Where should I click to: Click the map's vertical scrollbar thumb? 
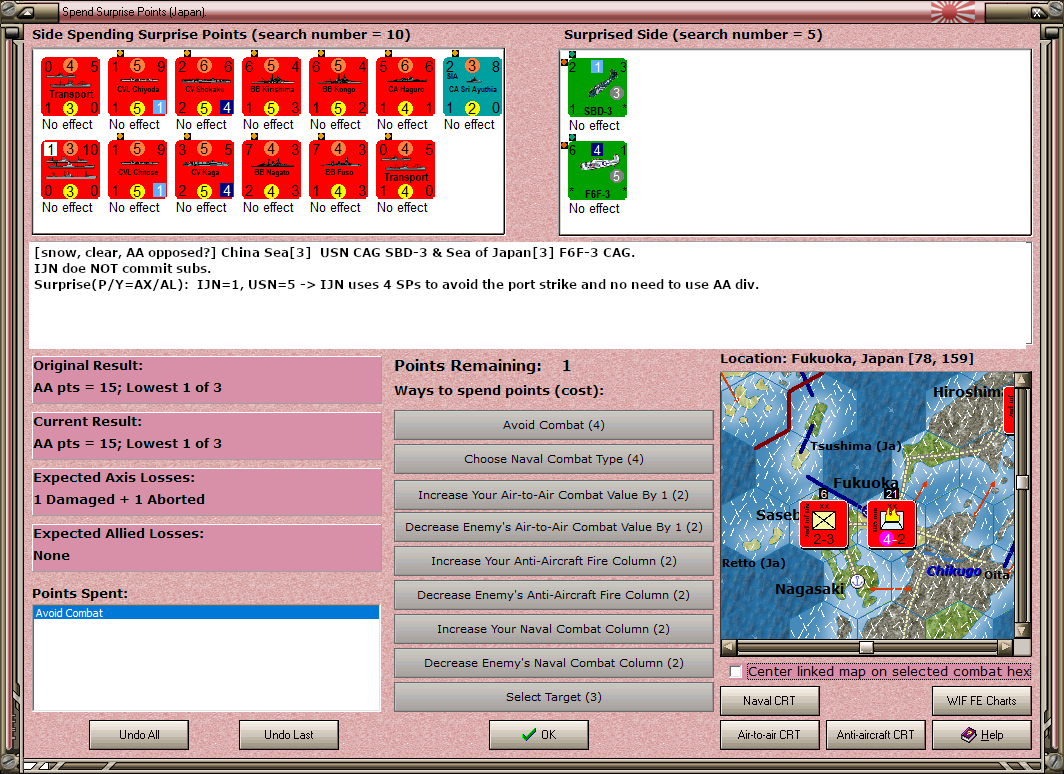(x=1023, y=482)
